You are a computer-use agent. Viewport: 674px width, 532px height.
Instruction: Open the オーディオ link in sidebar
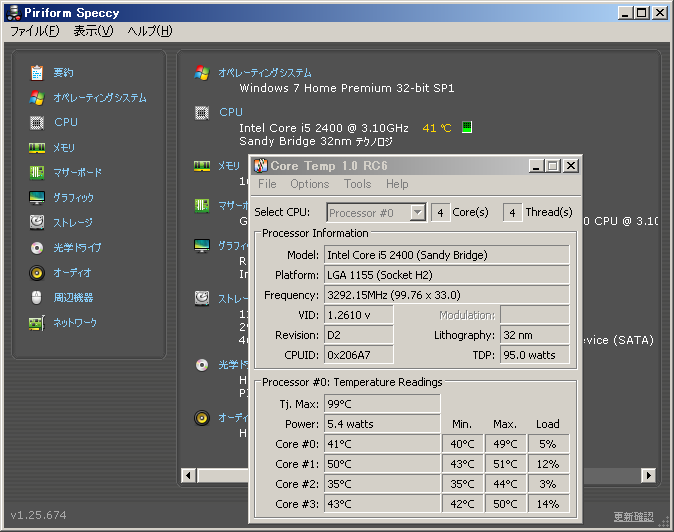click(x=72, y=273)
